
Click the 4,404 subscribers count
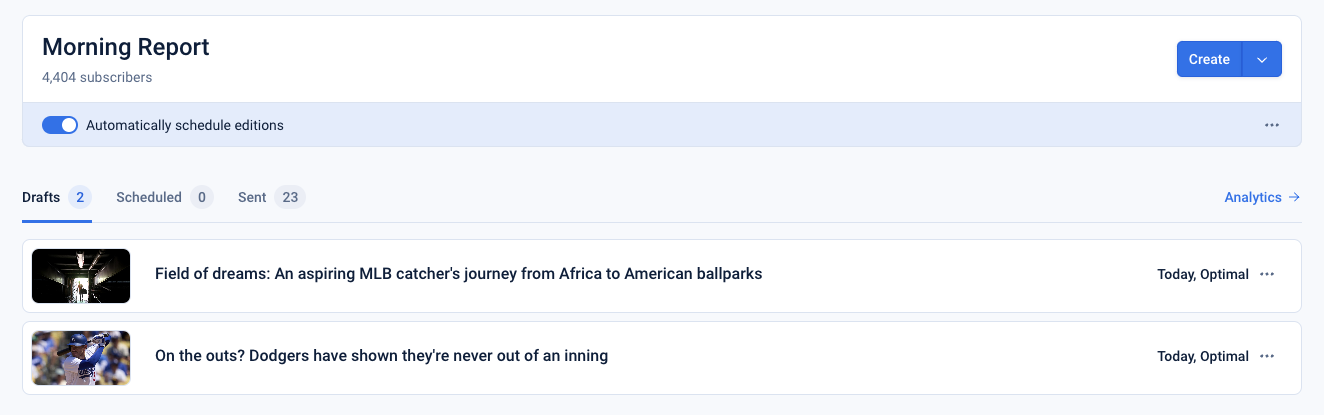tap(97, 76)
